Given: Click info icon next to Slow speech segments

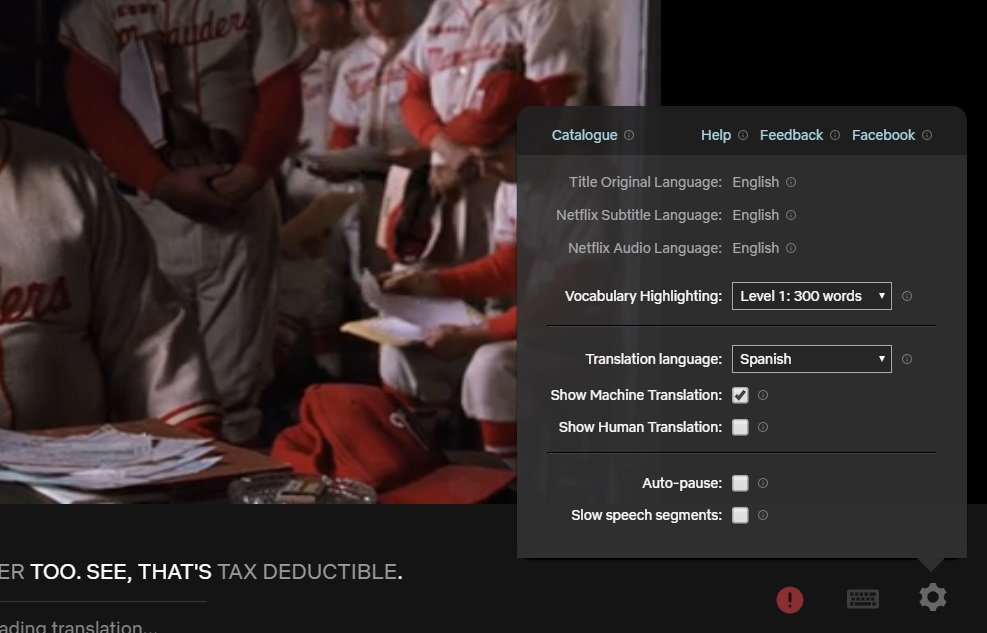Looking at the screenshot, I should 763,516.
